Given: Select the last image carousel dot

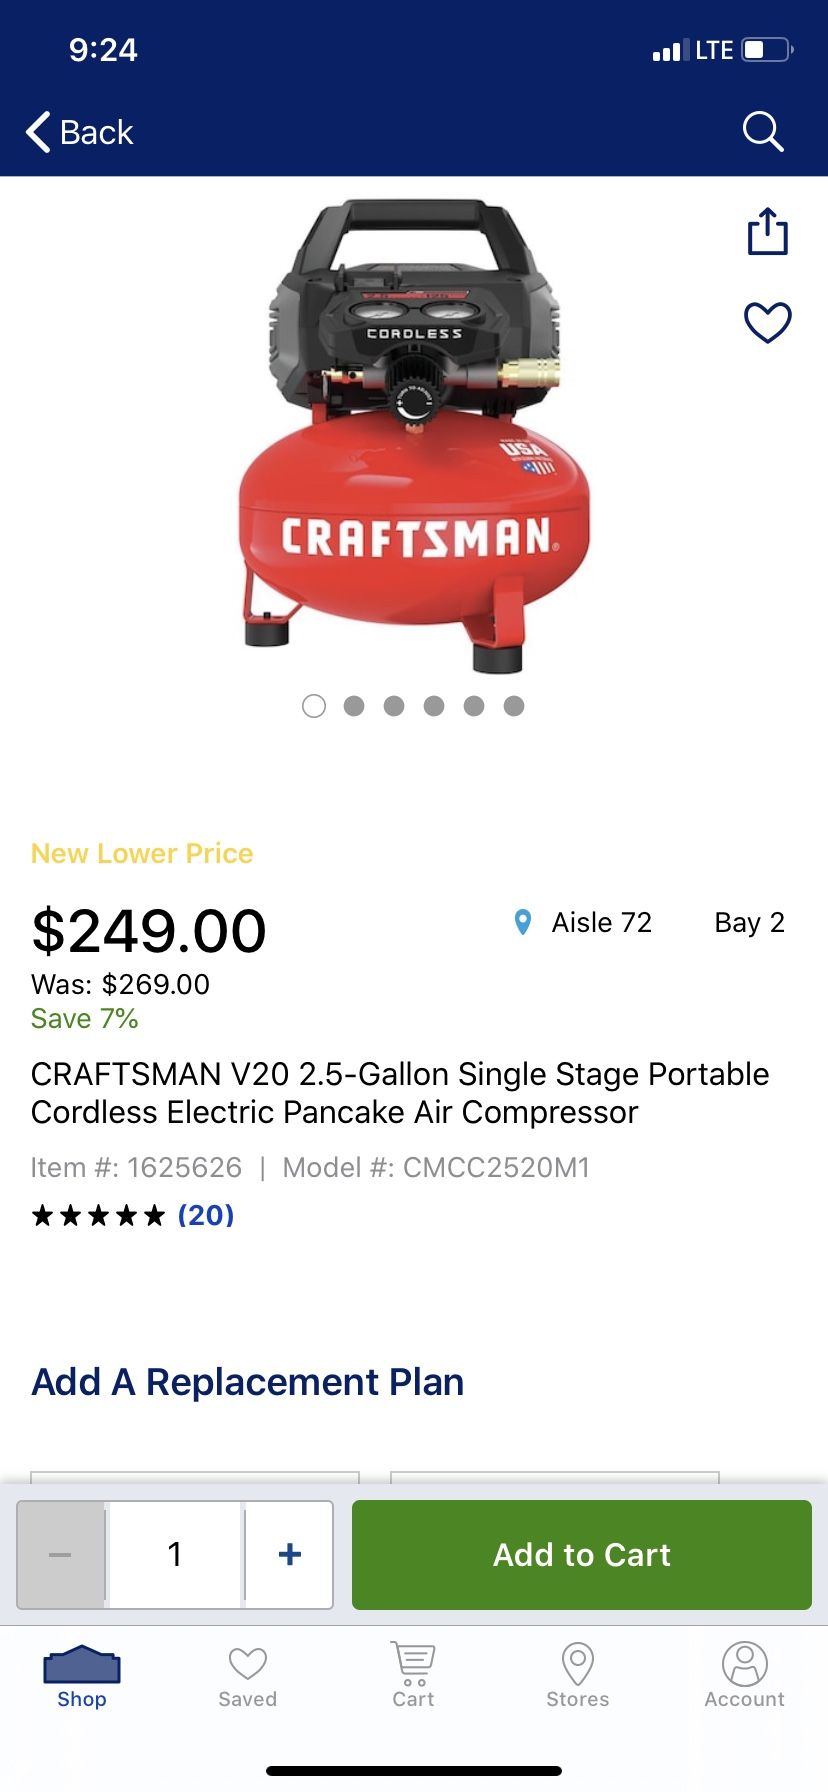Looking at the screenshot, I should coord(514,706).
